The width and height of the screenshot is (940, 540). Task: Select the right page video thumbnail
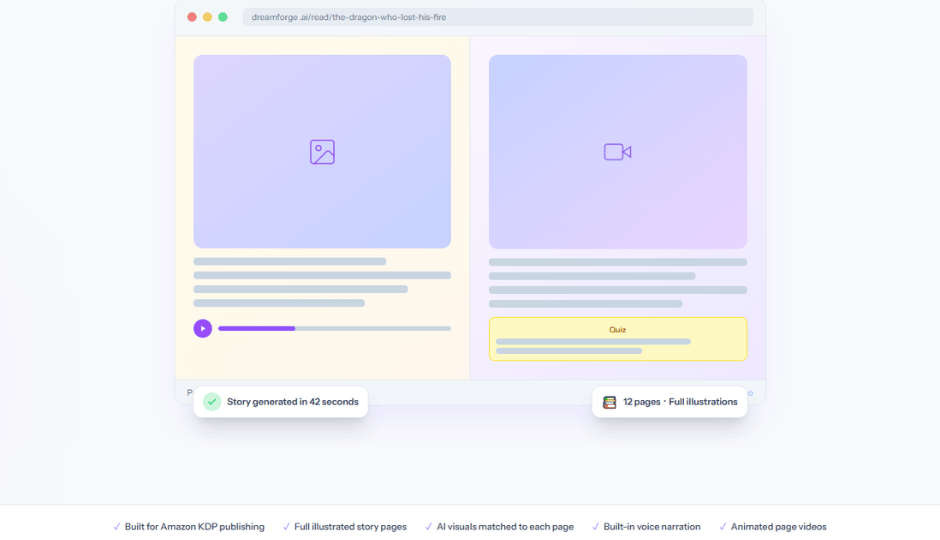coord(617,152)
